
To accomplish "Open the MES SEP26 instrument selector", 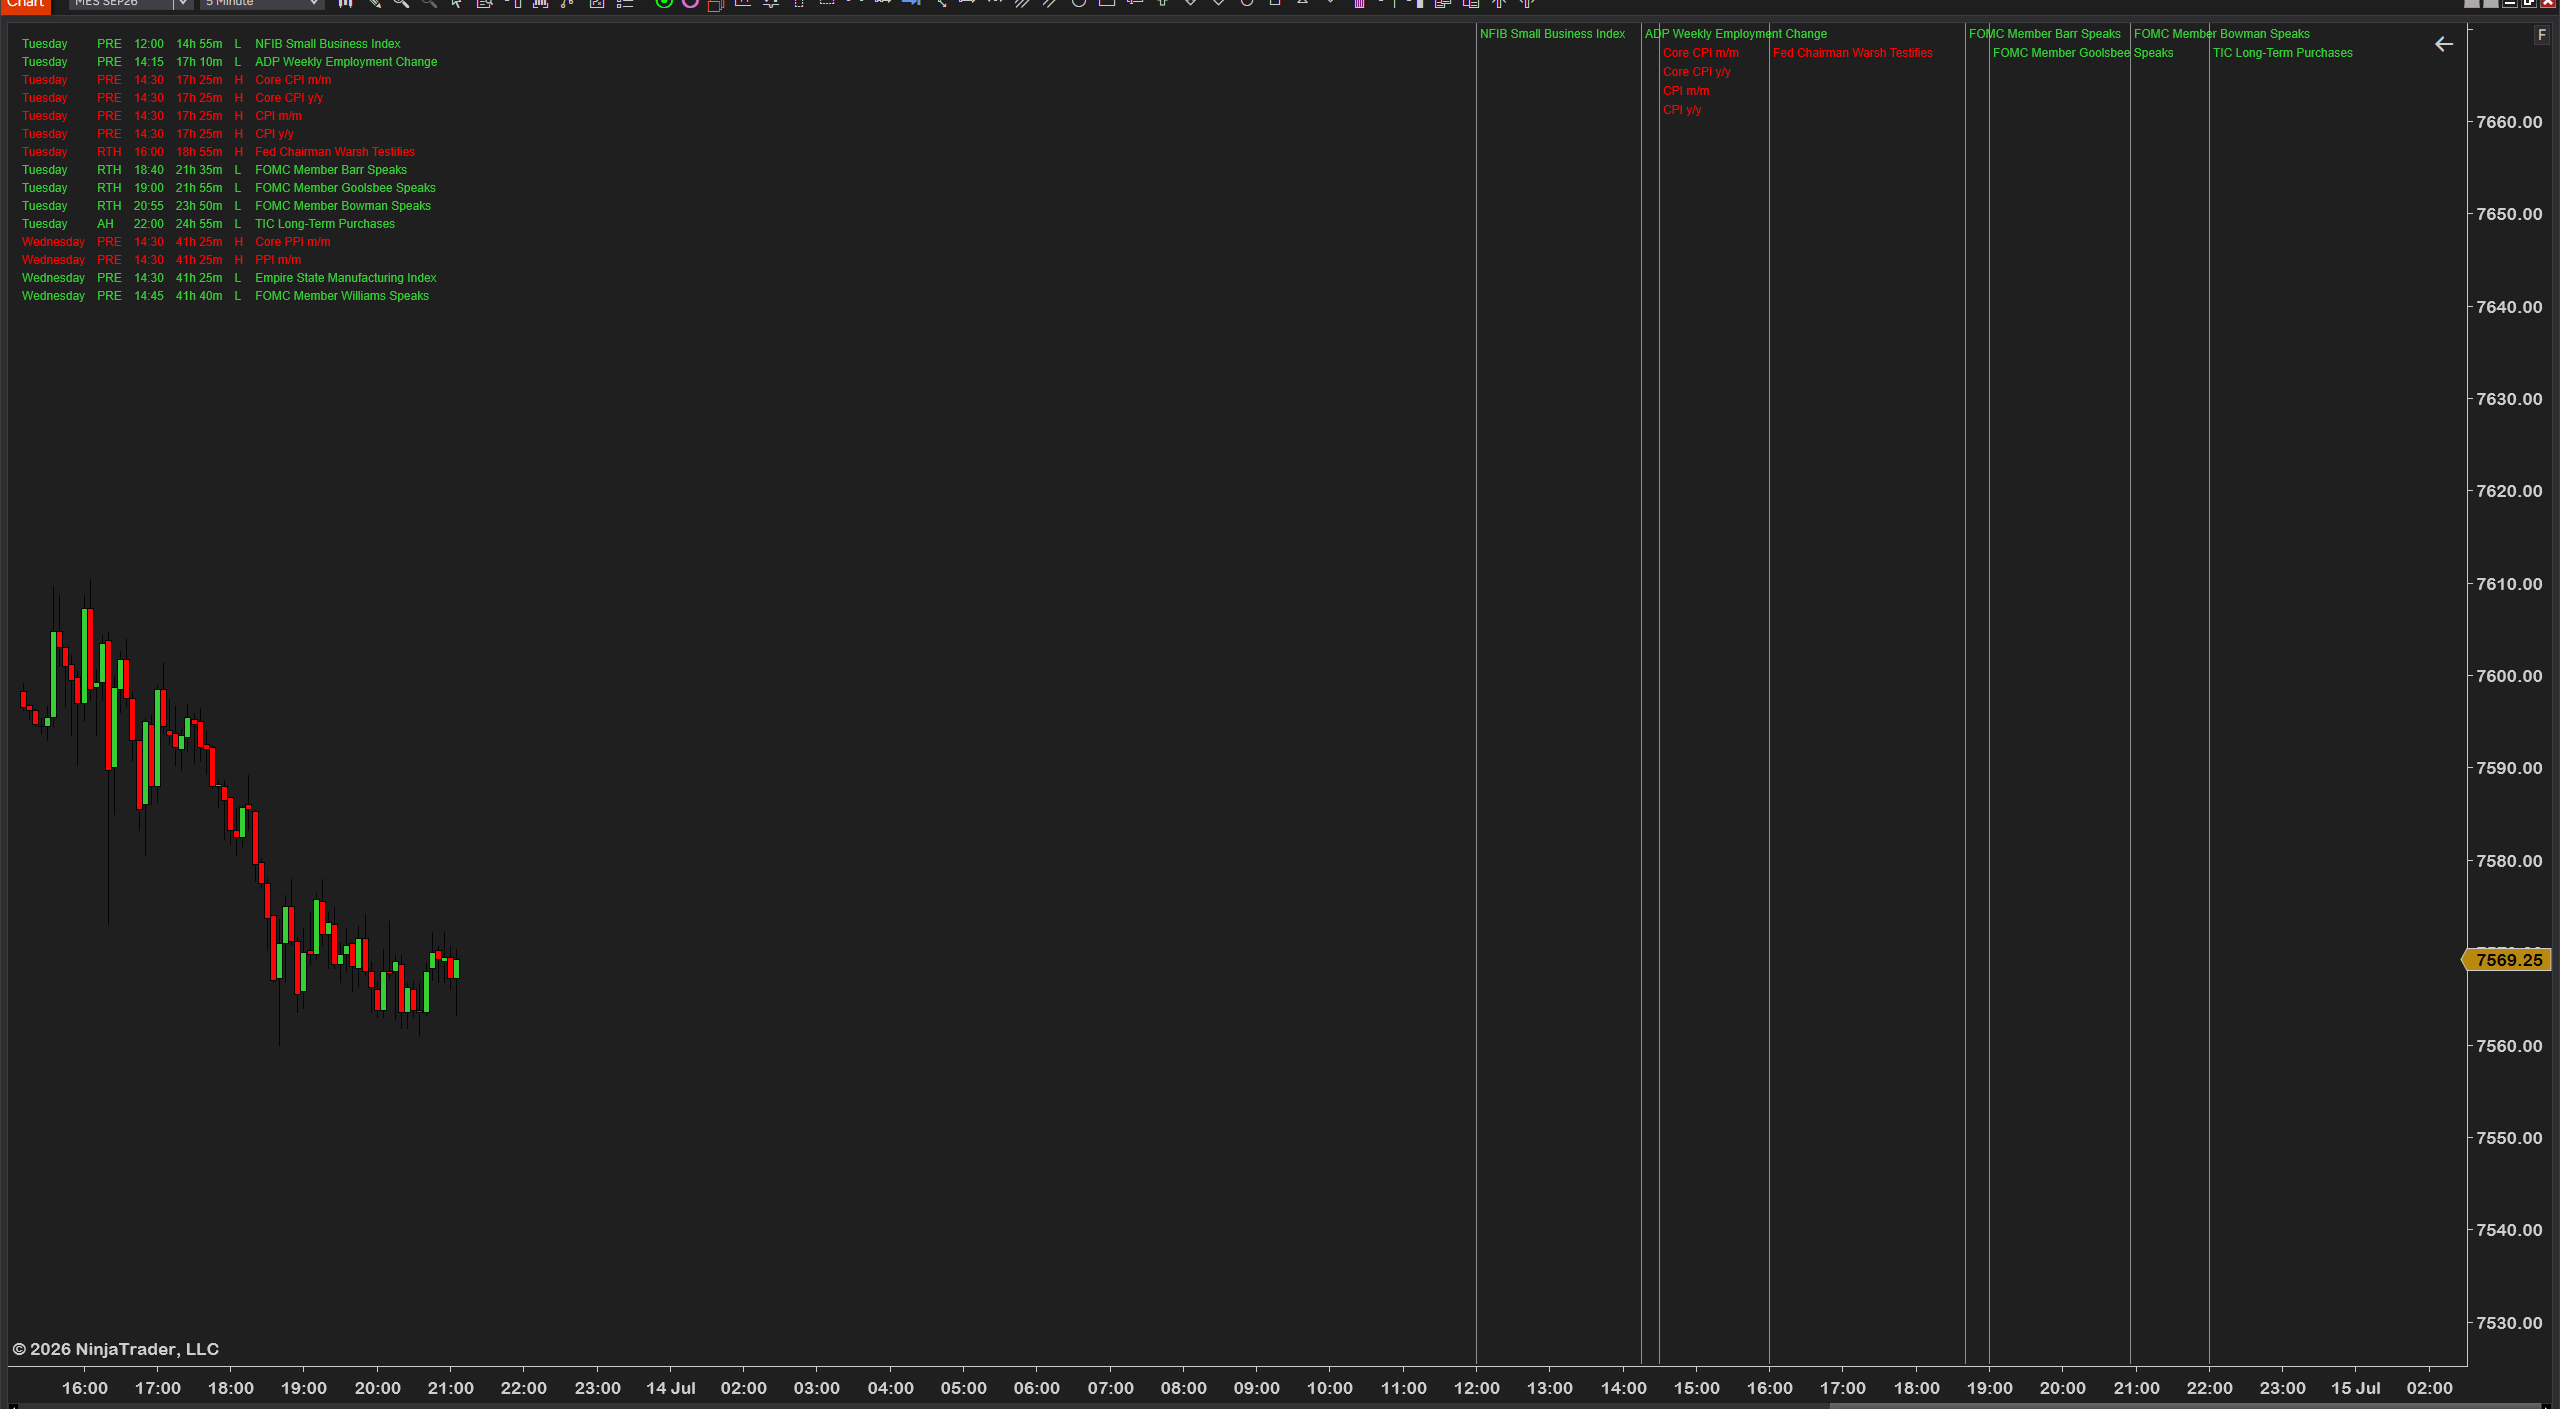I will [130, 4].
